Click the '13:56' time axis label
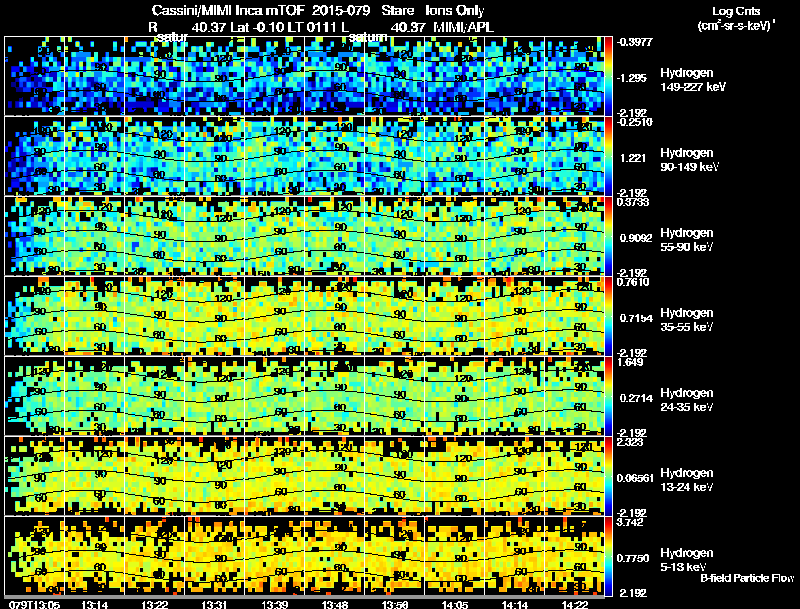This screenshot has width=800, height=609. pos(395,604)
